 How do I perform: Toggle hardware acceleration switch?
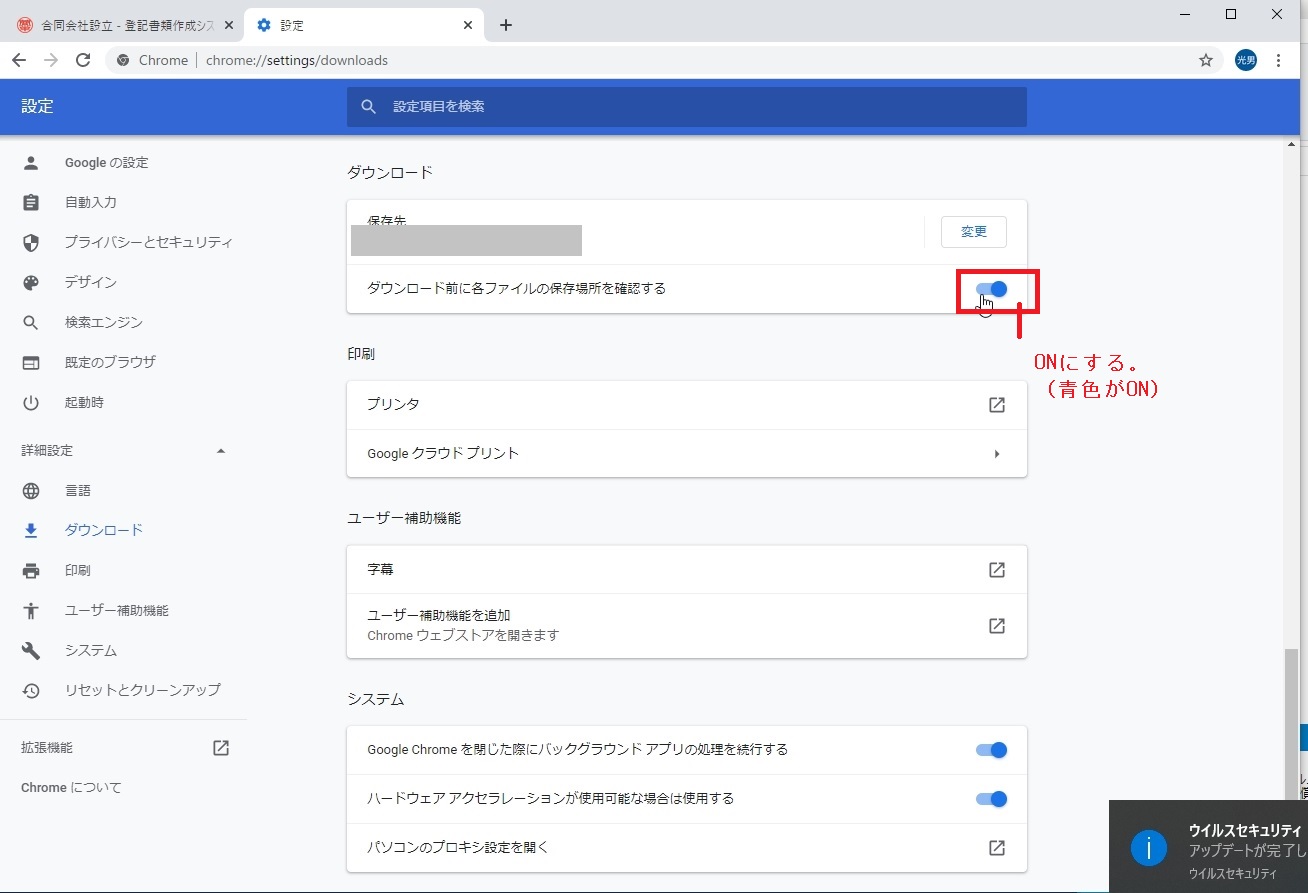pyautogui.click(x=991, y=799)
